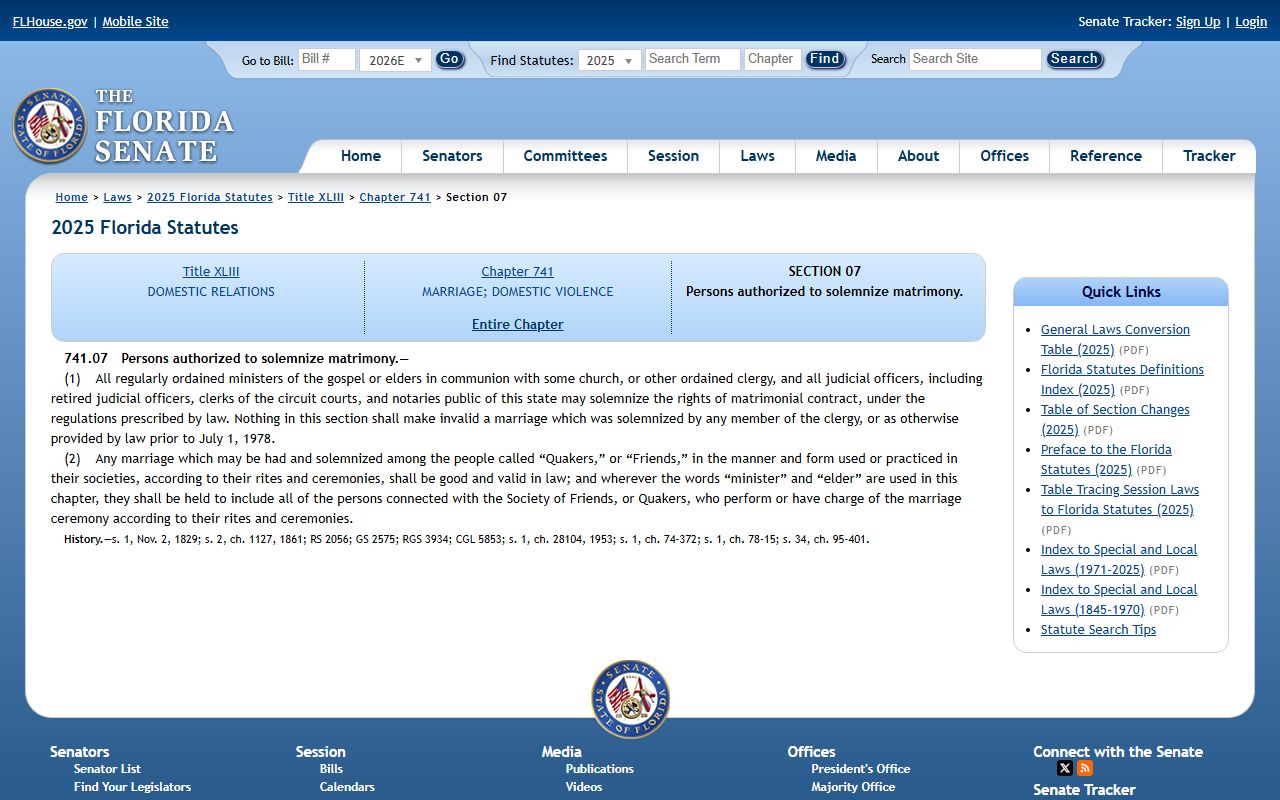Click the Login link
The width and height of the screenshot is (1280, 800).
coord(1251,21)
